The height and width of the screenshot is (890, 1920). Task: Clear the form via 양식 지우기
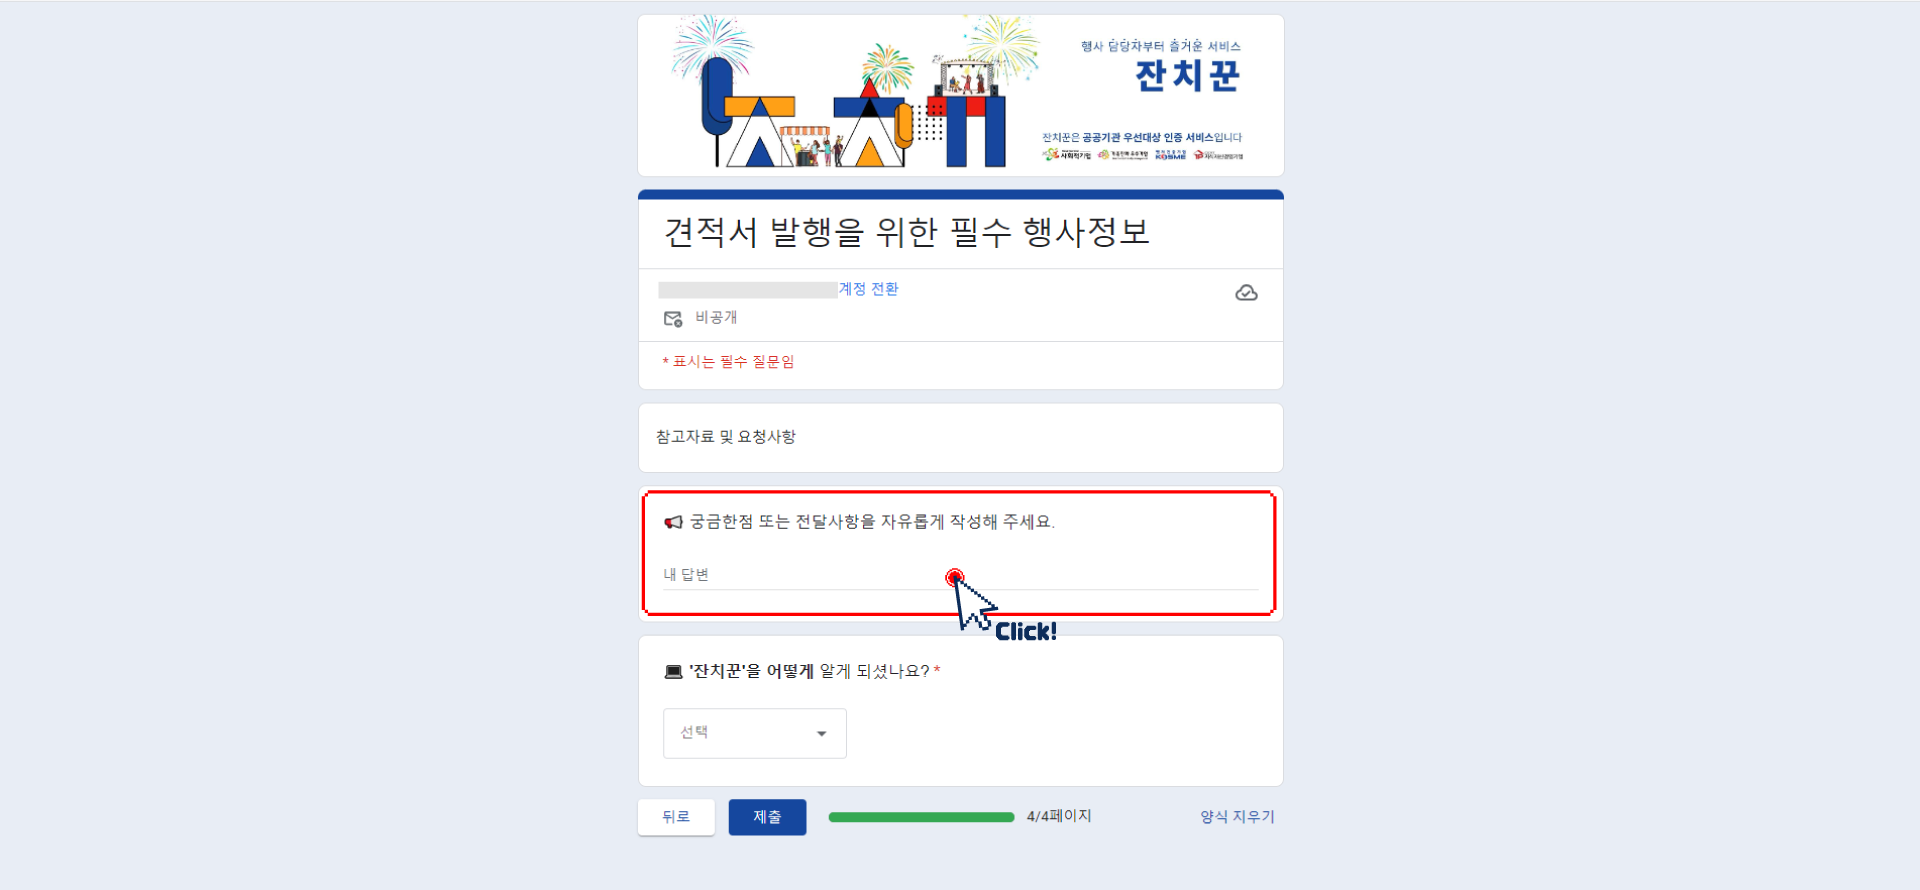(1237, 817)
